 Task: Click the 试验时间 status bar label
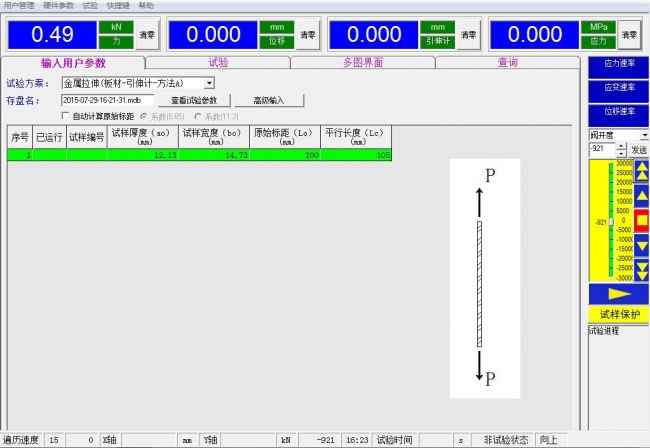pyautogui.click(x=394, y=440)
